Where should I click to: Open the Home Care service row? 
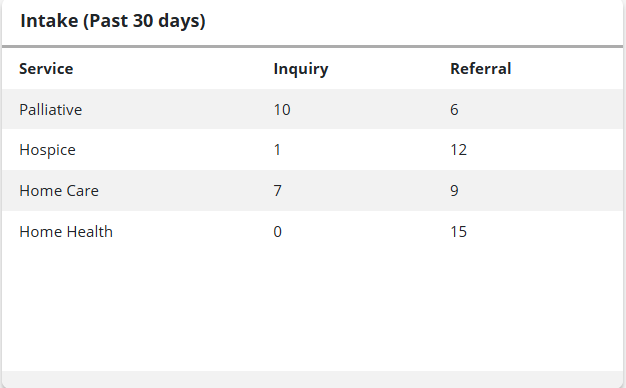313,190
